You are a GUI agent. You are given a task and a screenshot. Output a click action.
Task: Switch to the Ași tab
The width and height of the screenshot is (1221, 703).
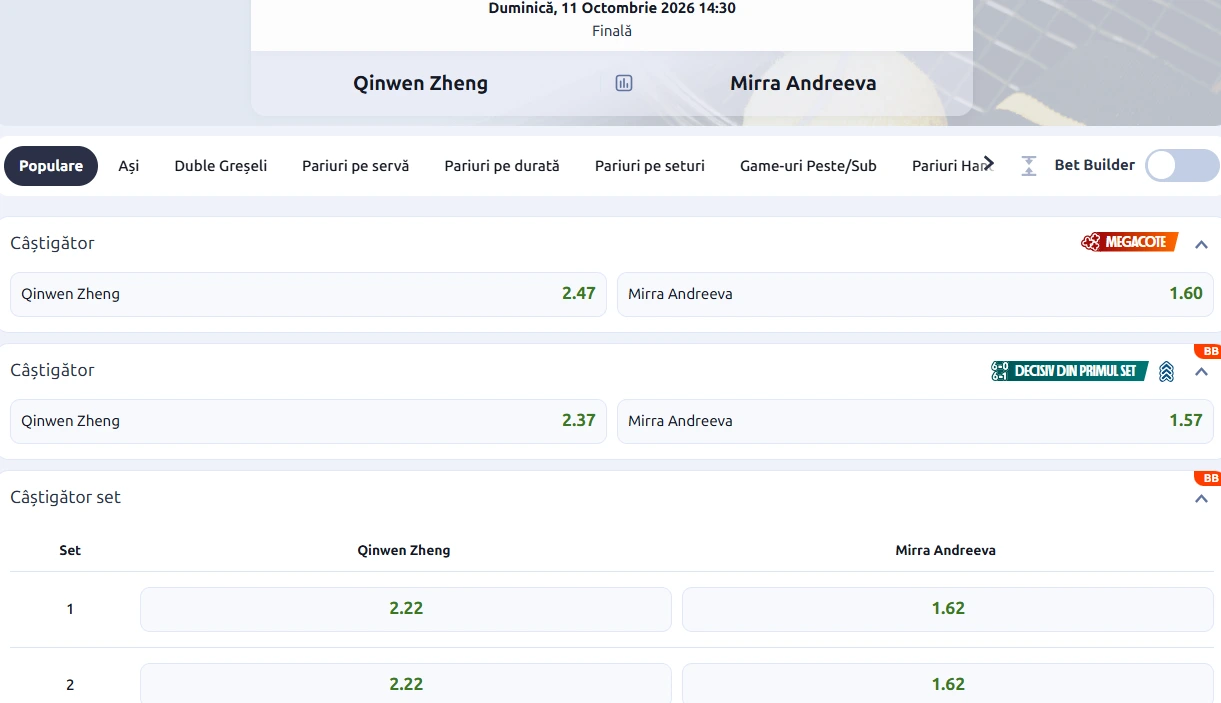point(129,166)
